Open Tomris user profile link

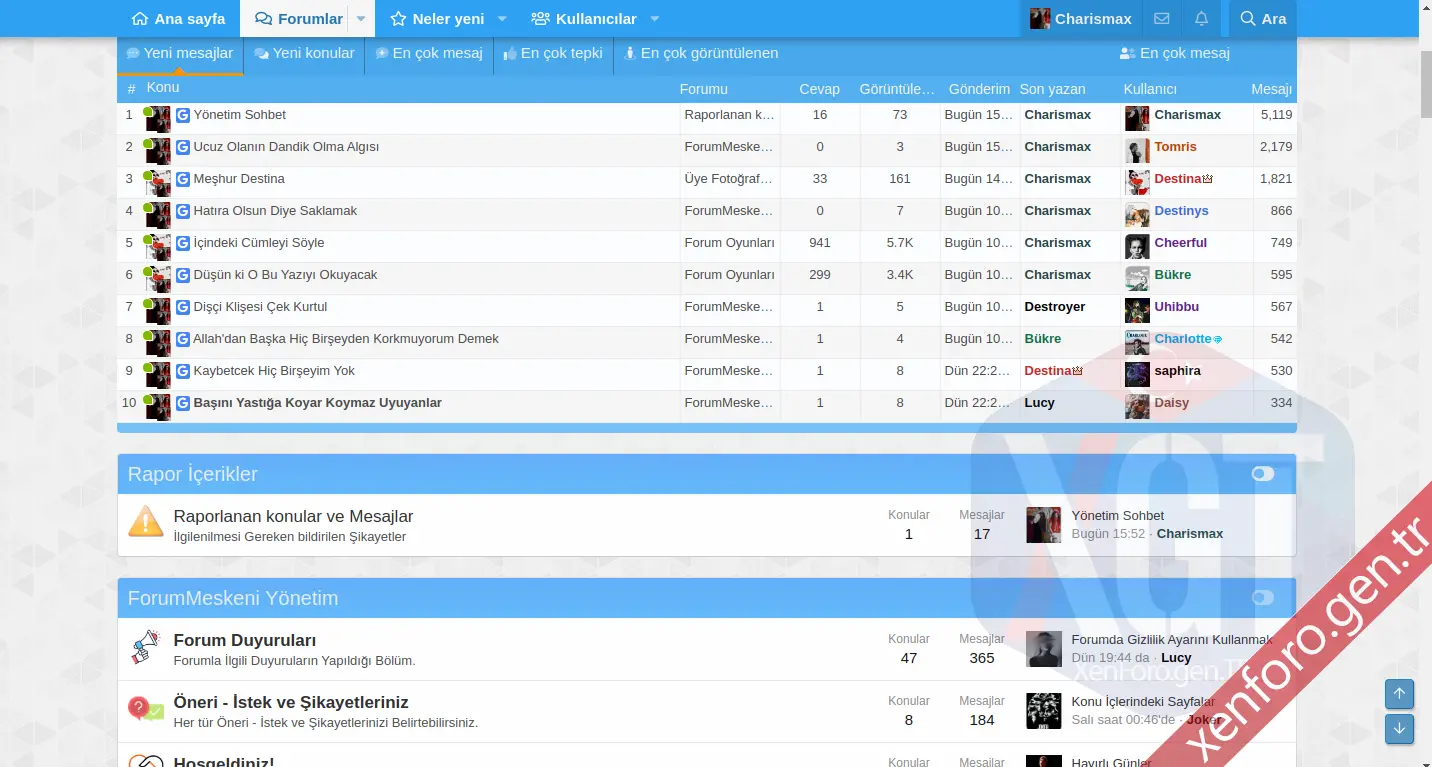[x=1175, y=147]
